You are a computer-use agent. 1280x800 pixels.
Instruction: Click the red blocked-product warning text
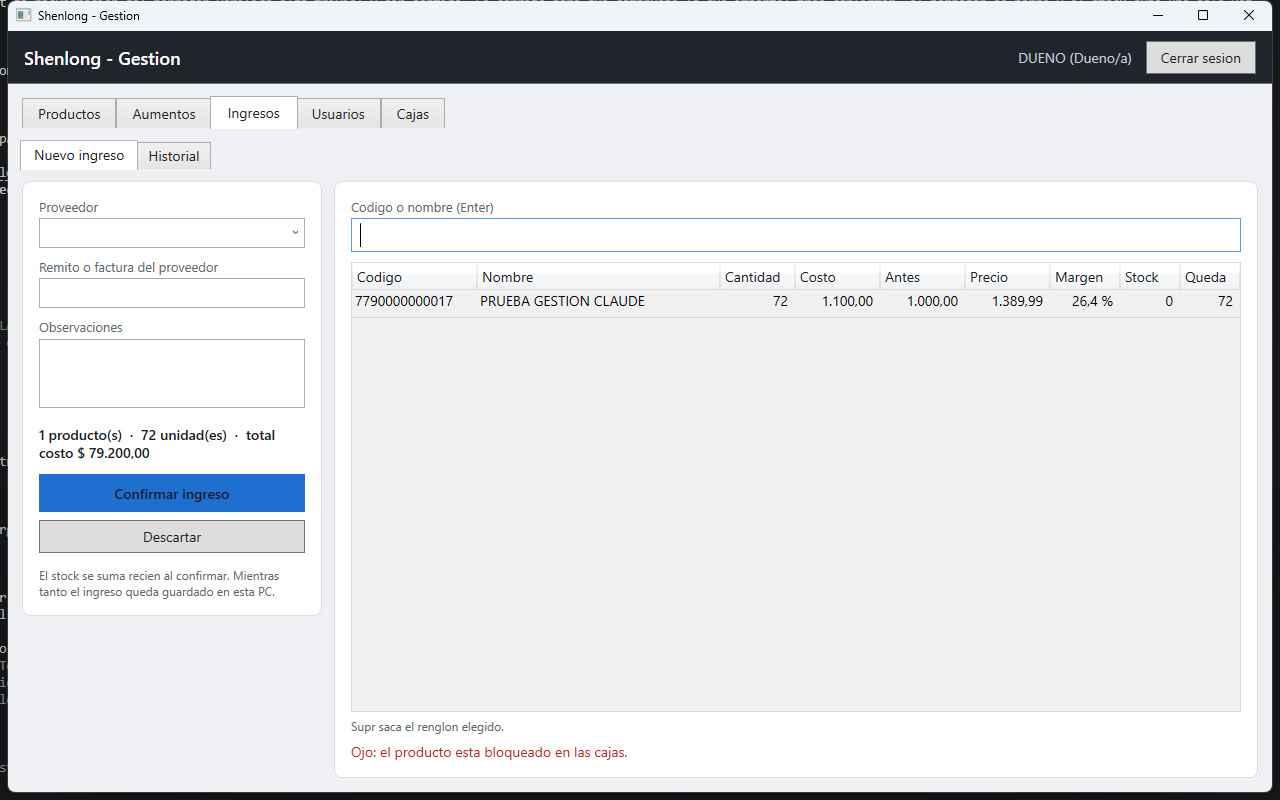pyautogui.click(x=489, y=752)
